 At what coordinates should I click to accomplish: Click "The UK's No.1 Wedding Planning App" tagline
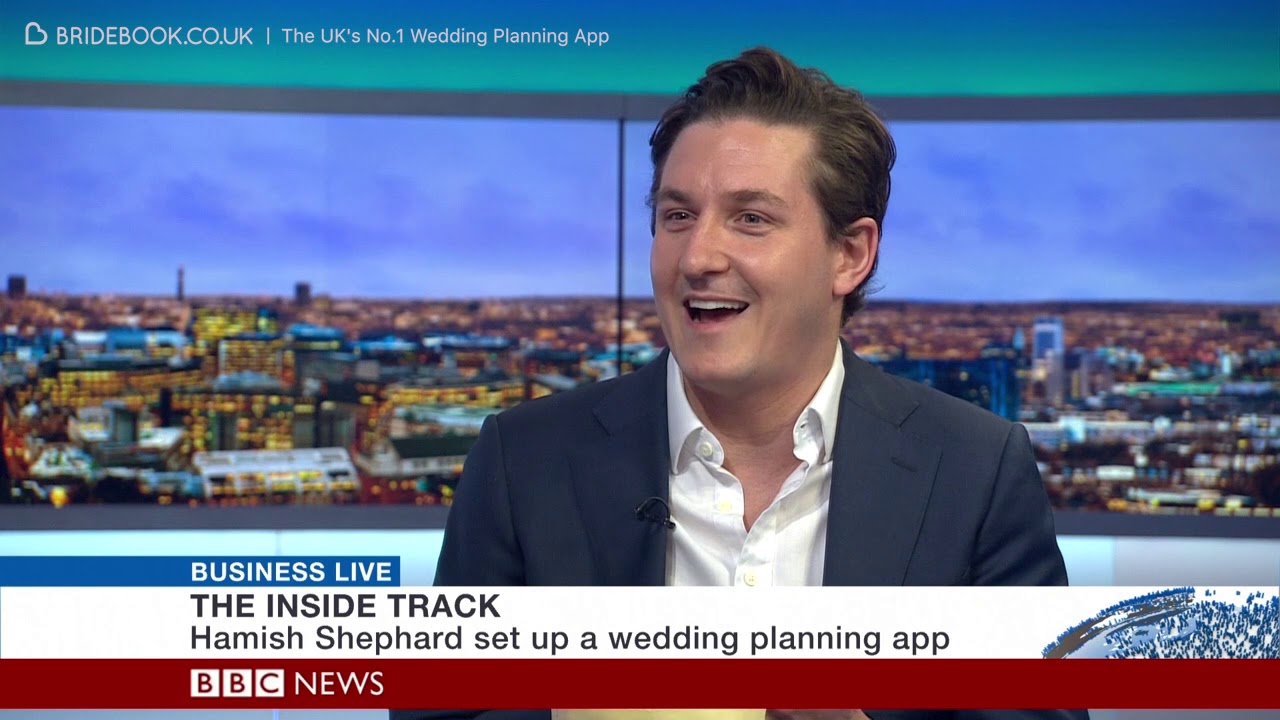pyautogui.click(x=445, y=36)
